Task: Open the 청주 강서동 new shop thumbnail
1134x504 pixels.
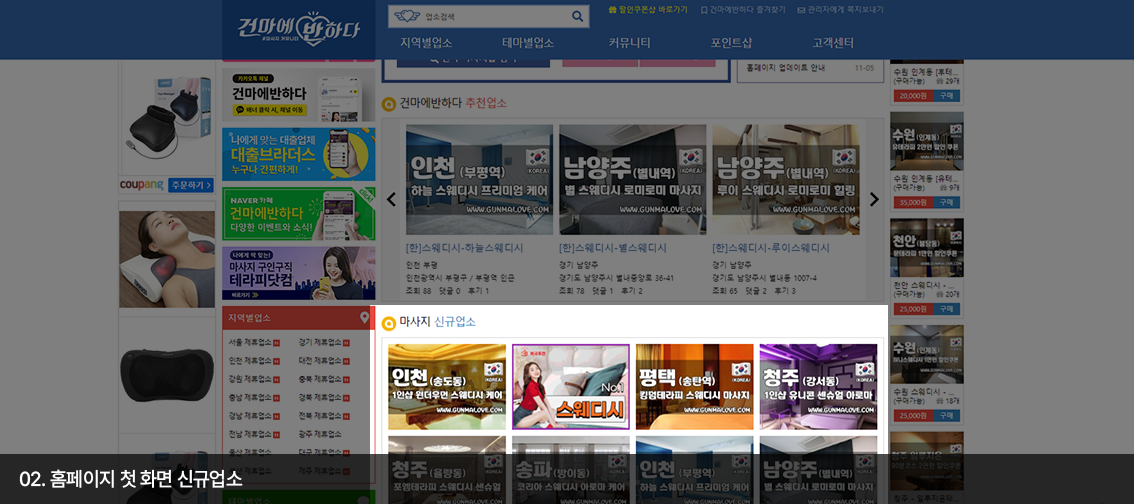Action: pyautogui.click(x=818, y=387)
